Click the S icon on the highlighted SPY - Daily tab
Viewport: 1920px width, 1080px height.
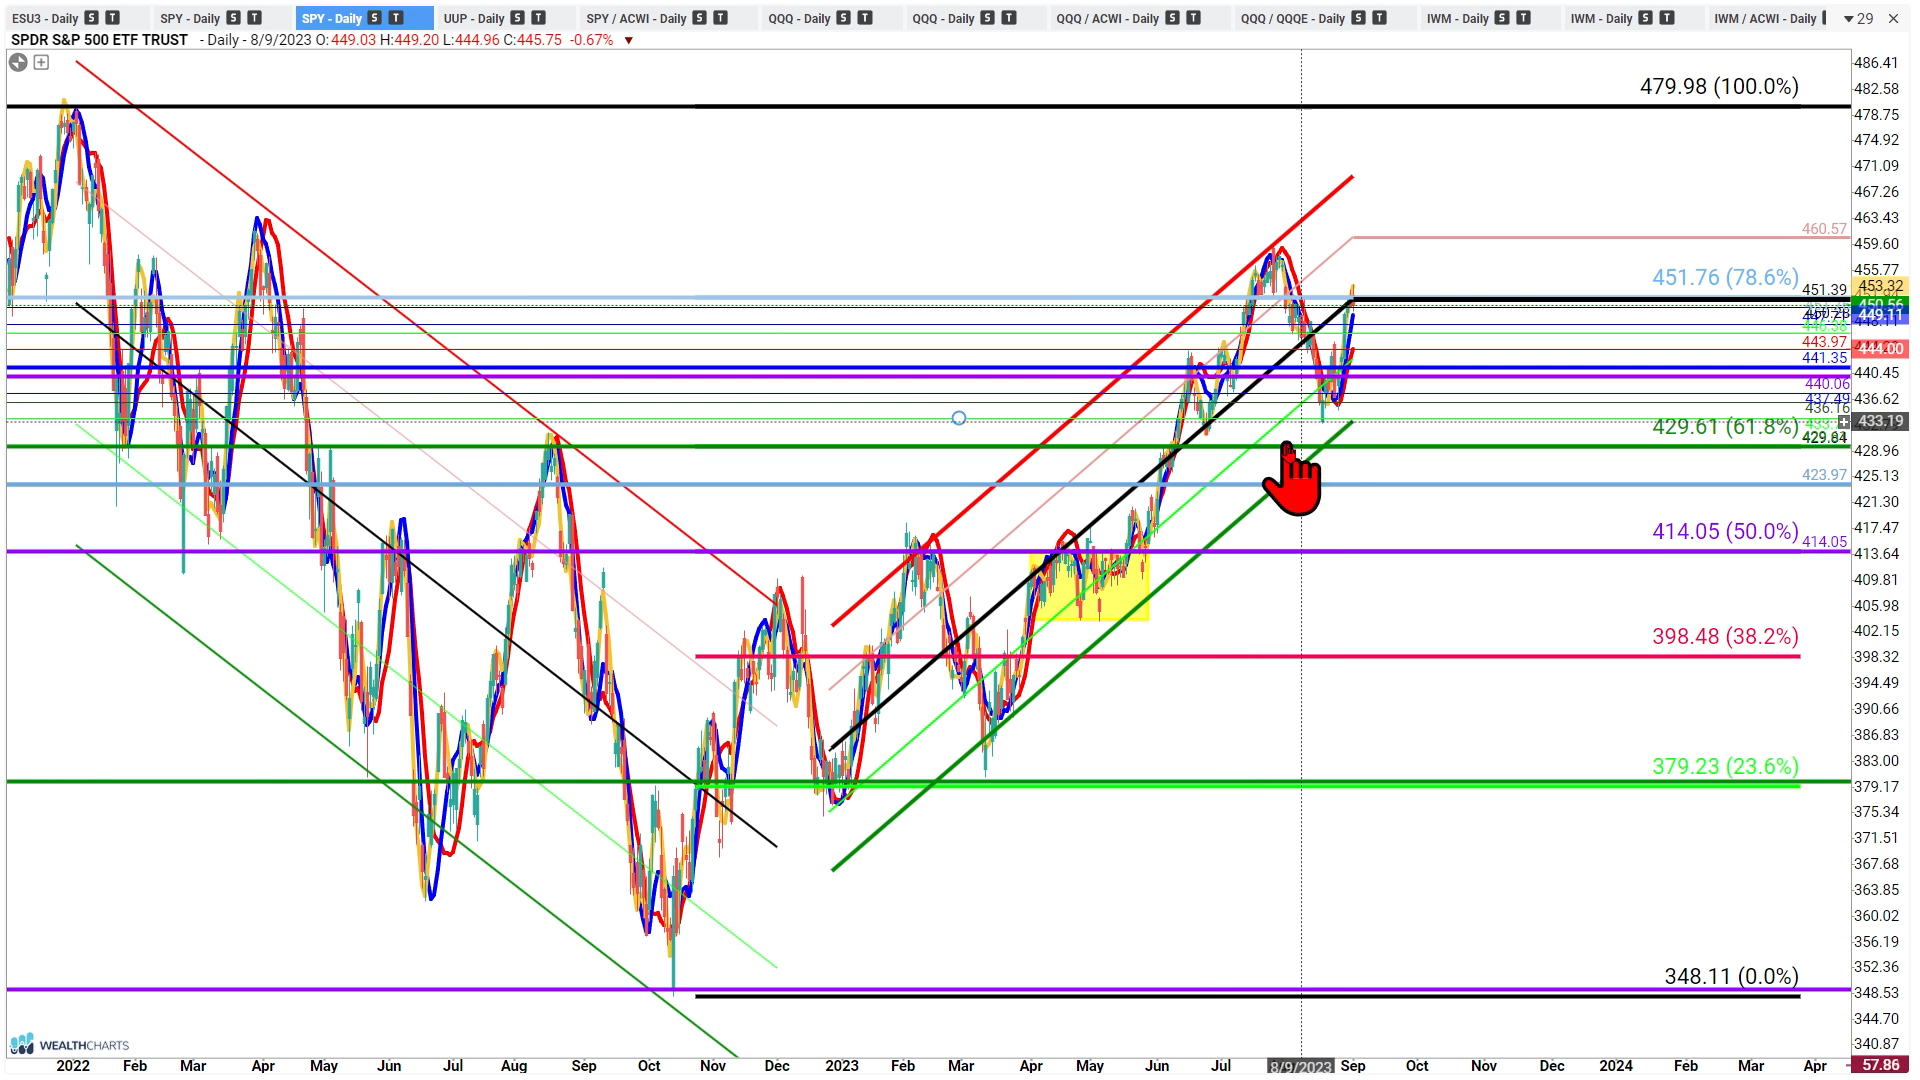point(375,18)
